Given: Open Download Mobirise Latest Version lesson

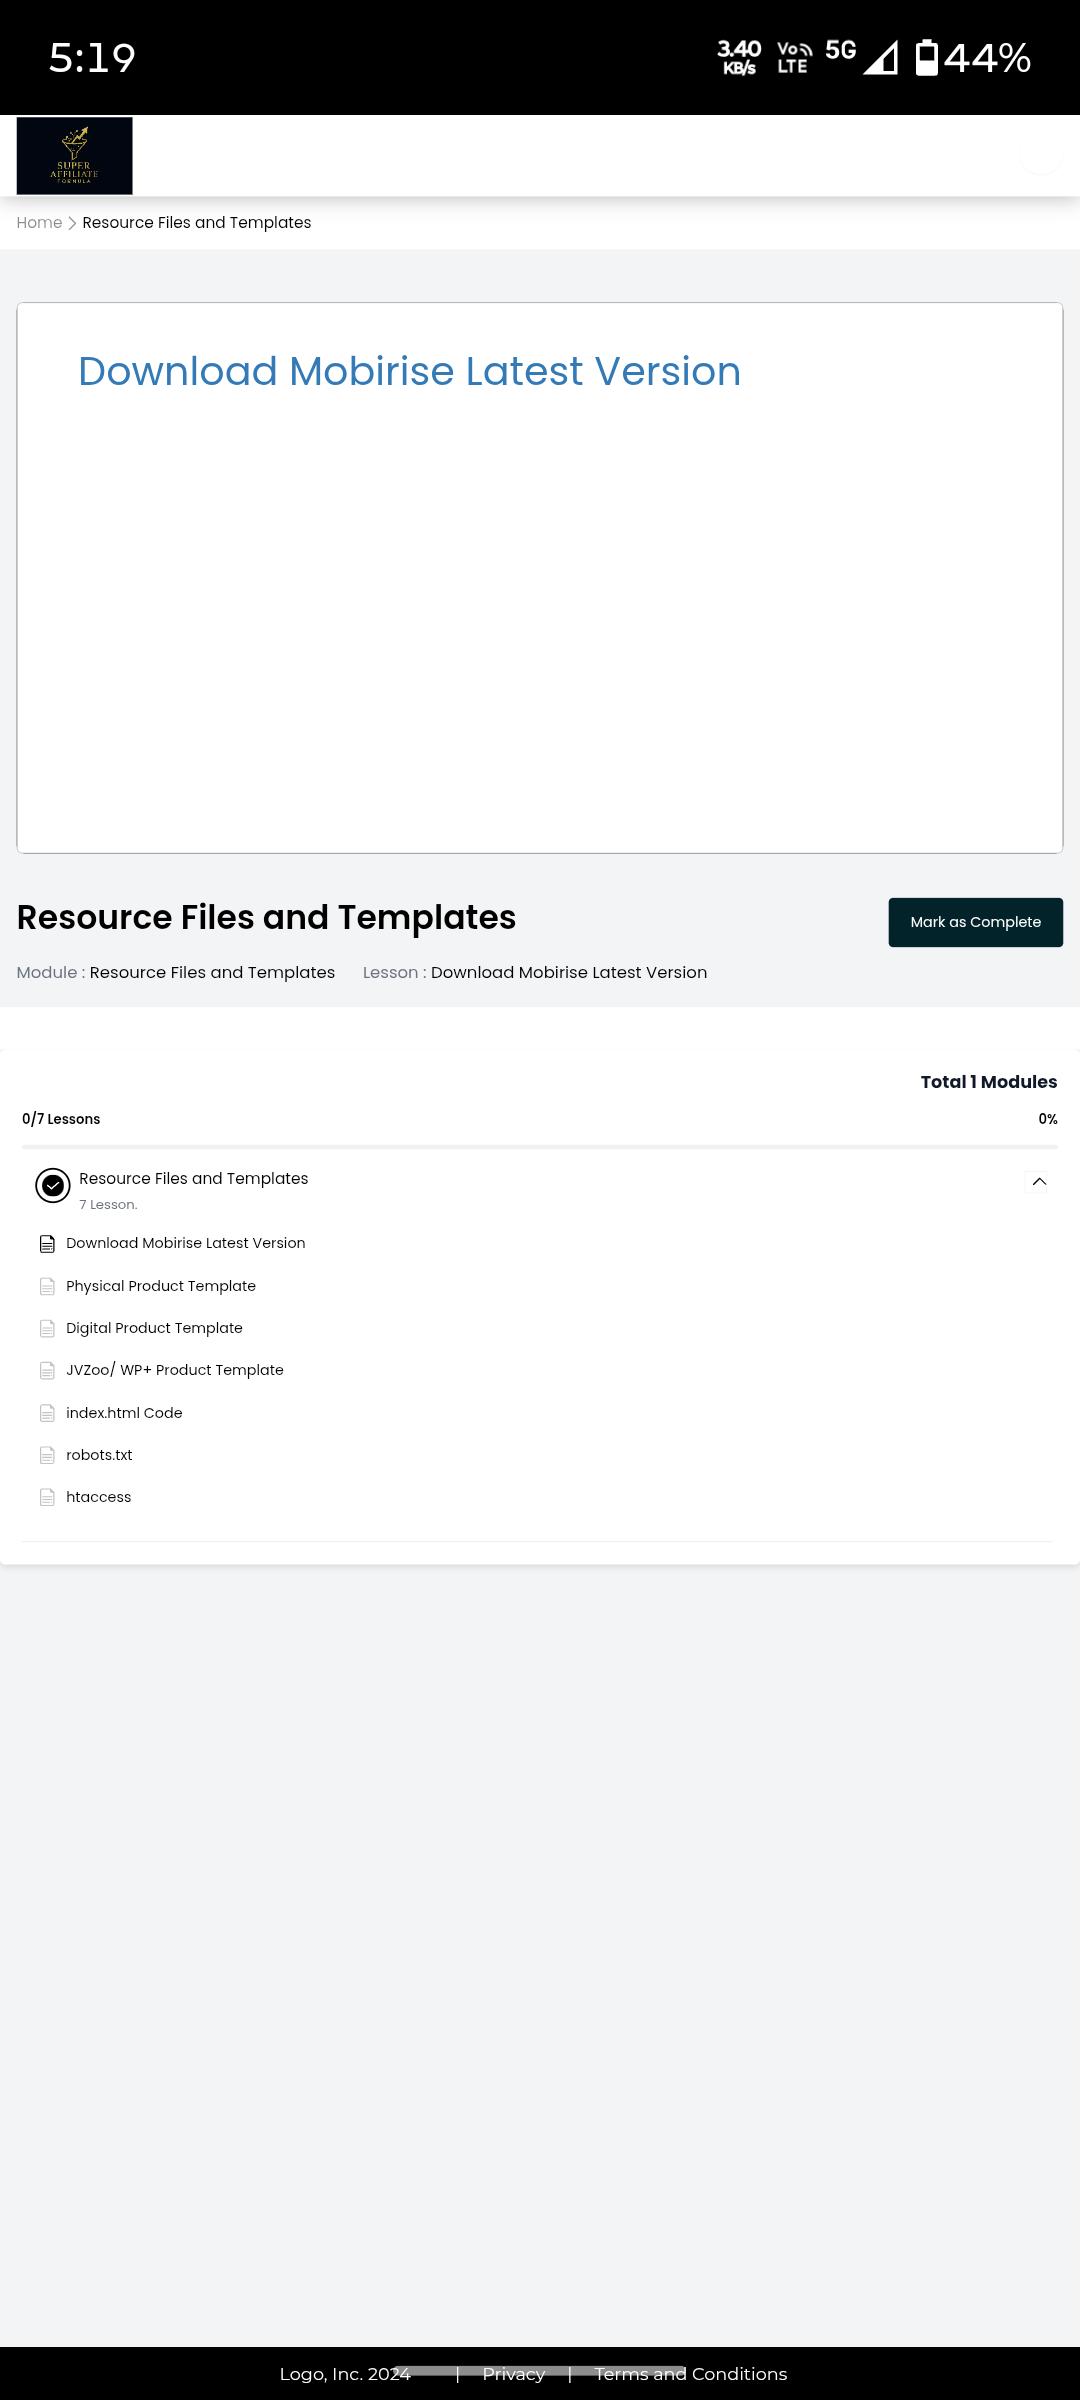Looking at the screenshot, I should (x=186, y=1243).
